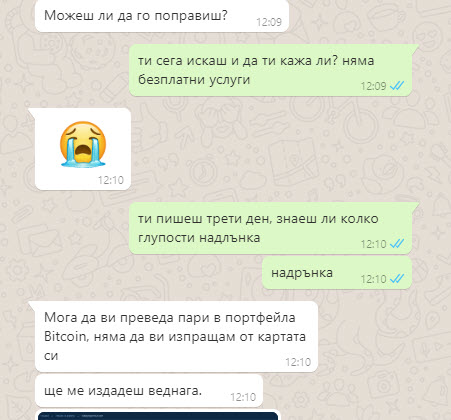Image resolution: width=451 pixels, height=420 pixels.
Task: Select 'ще ме издадеш веднага.' message
Action: tap(149, 391)
